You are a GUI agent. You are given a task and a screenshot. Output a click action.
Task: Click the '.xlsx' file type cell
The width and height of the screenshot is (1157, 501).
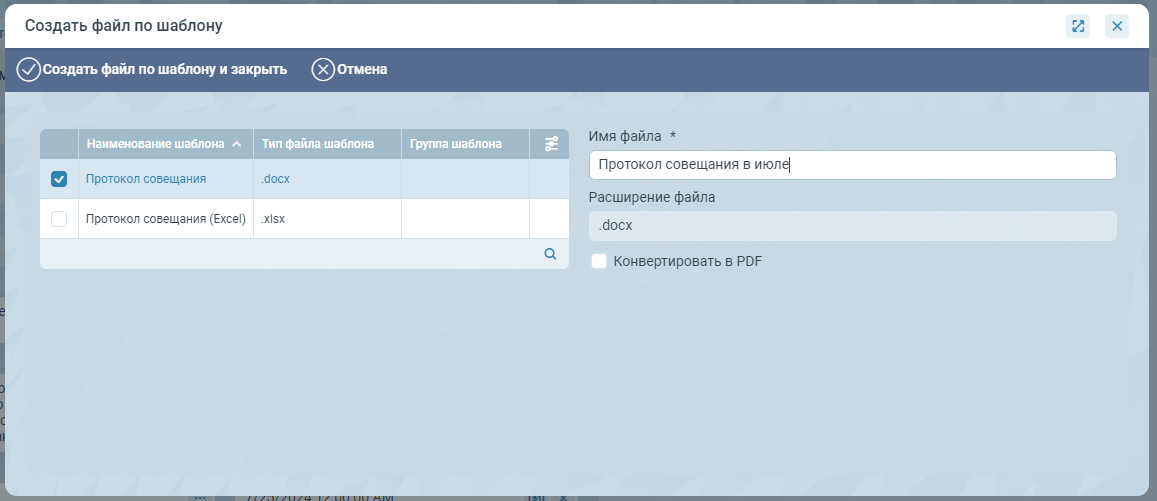coord(275,219)
